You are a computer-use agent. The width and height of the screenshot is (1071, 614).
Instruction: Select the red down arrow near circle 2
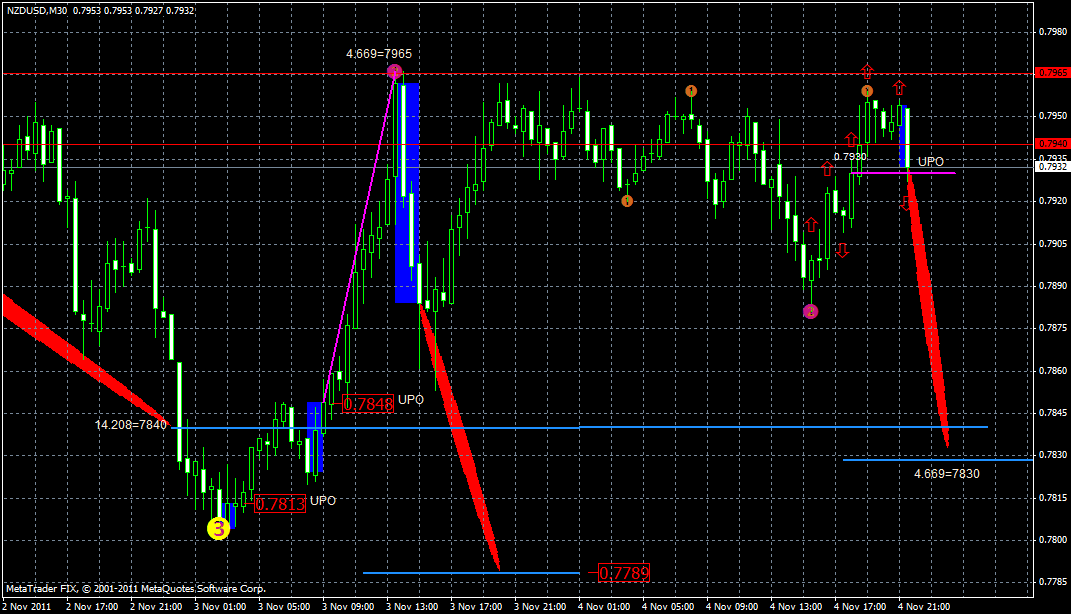click(x=843, y=250)
